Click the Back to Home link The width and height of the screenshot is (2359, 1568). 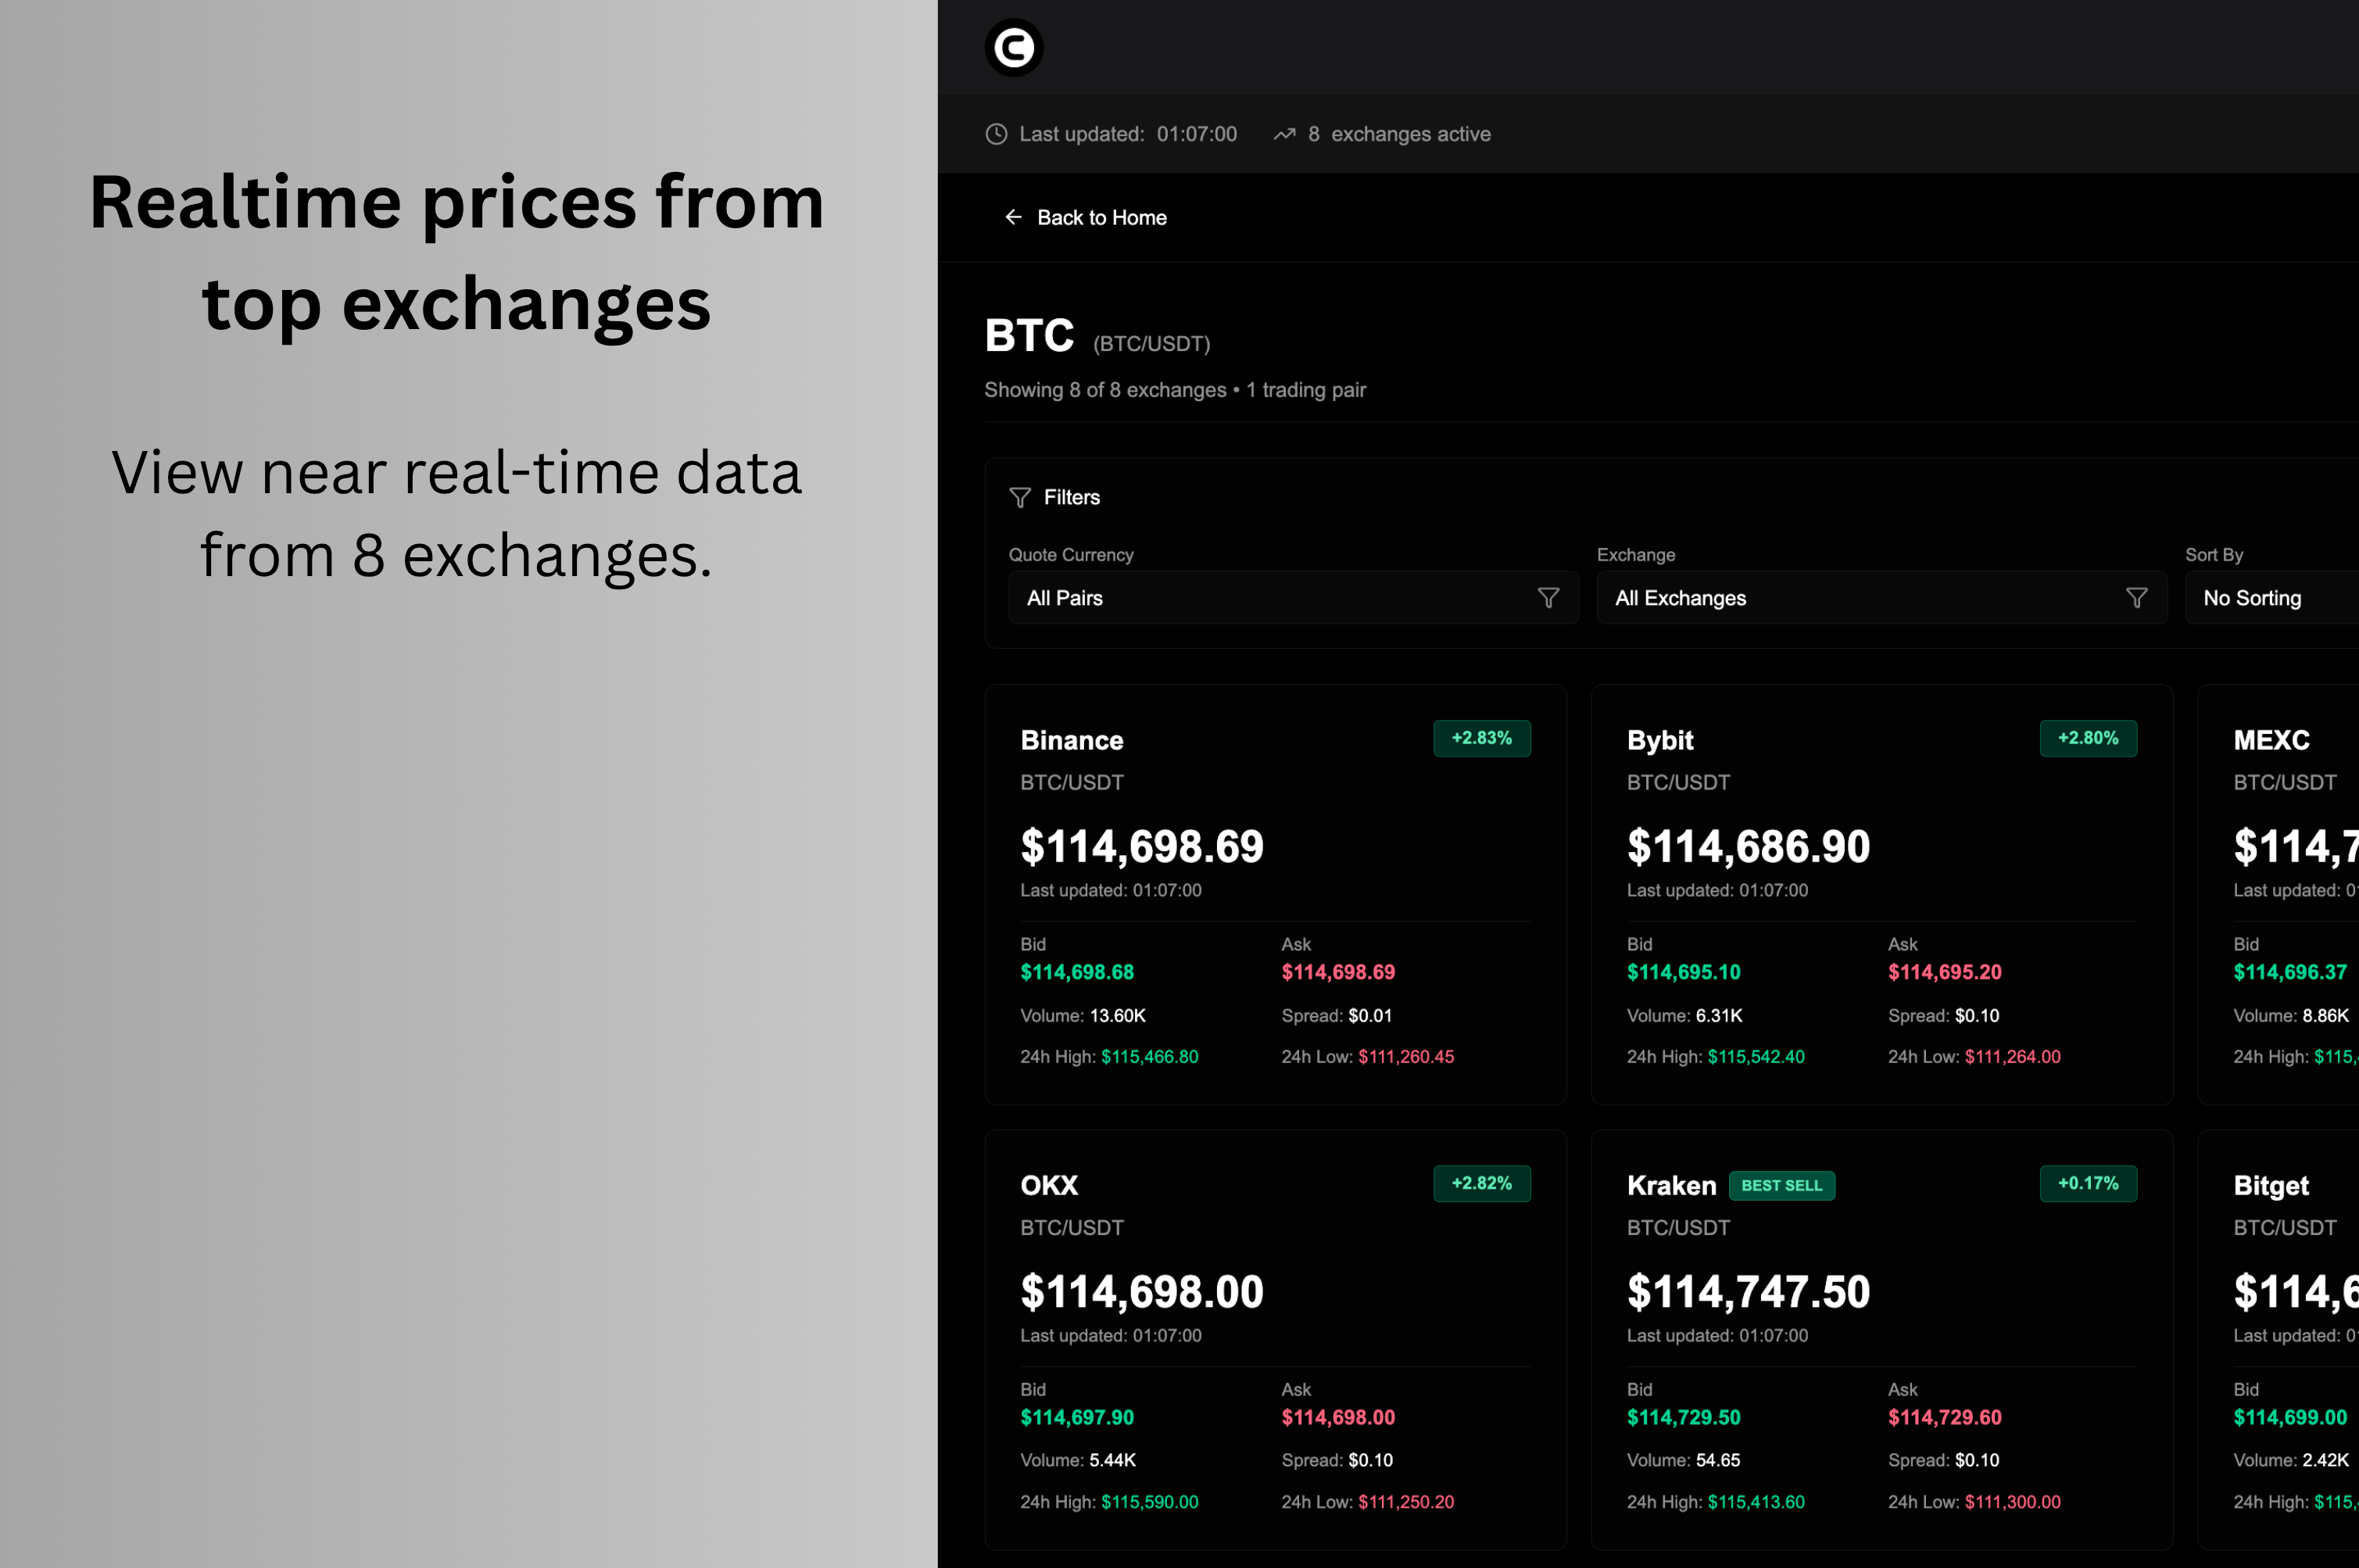1100,217
